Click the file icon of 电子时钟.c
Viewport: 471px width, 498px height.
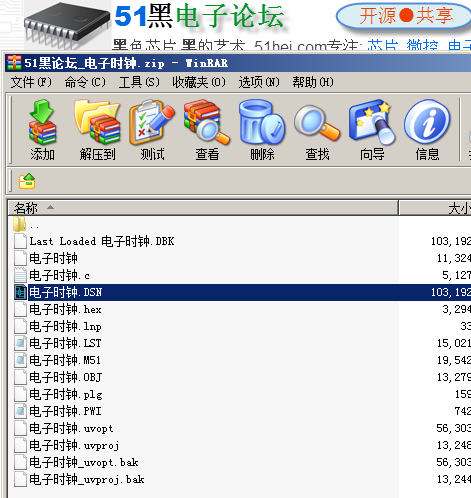coord(20,275)
